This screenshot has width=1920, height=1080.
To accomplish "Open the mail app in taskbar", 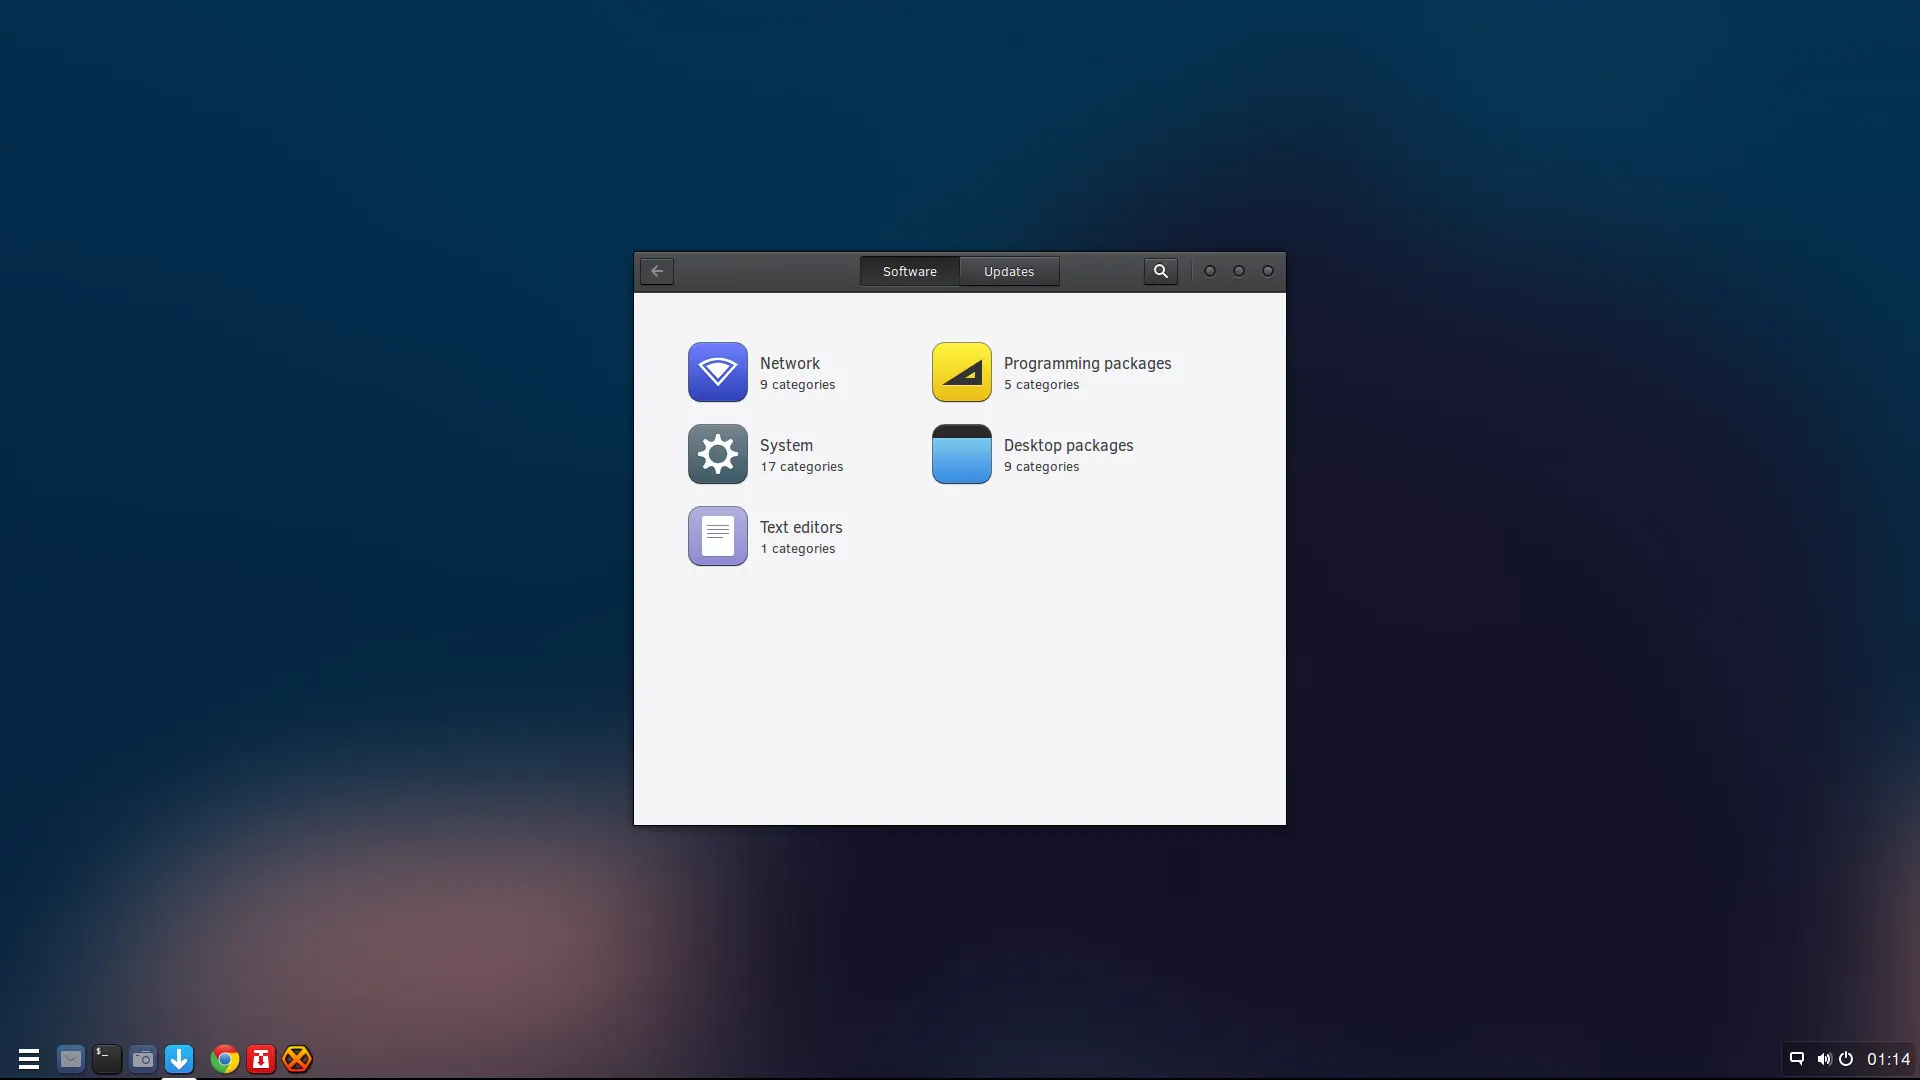I will pos(70,1059).
